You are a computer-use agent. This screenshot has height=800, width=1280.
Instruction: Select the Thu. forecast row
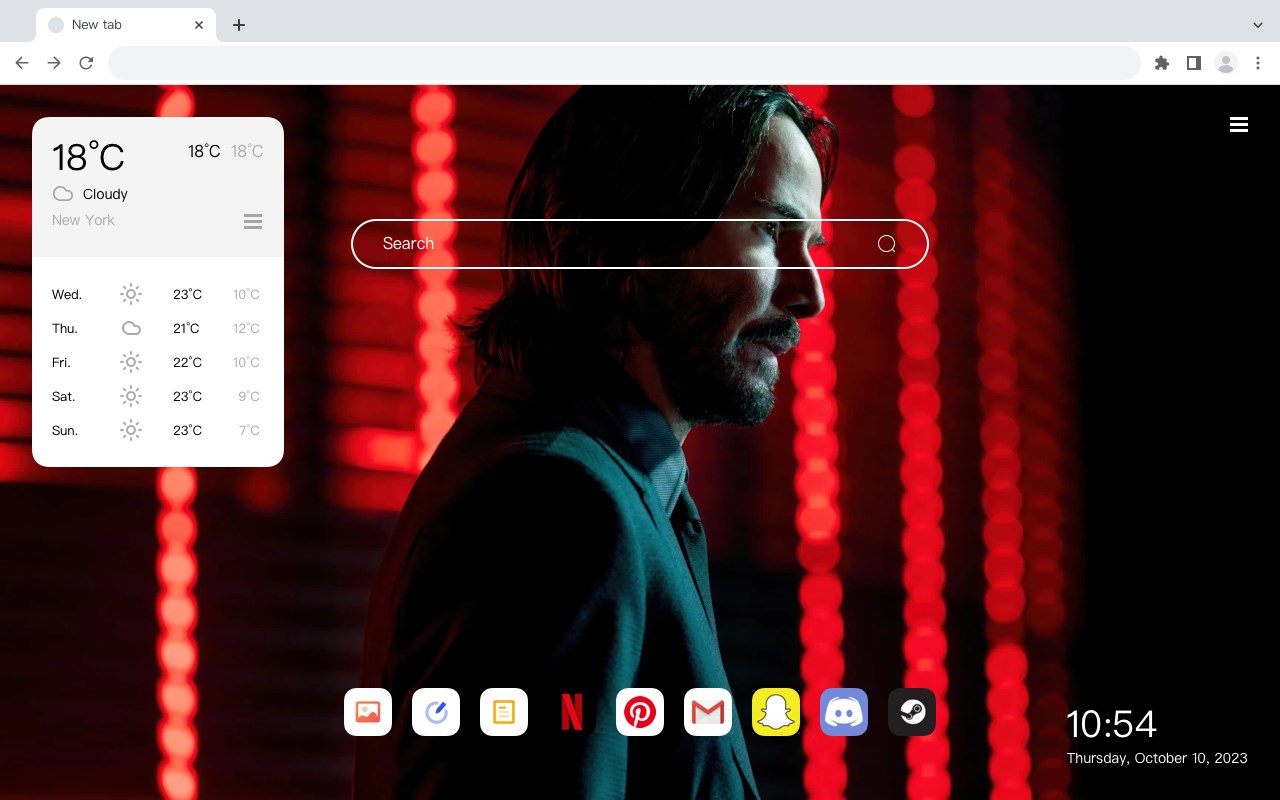coord(158,328)
